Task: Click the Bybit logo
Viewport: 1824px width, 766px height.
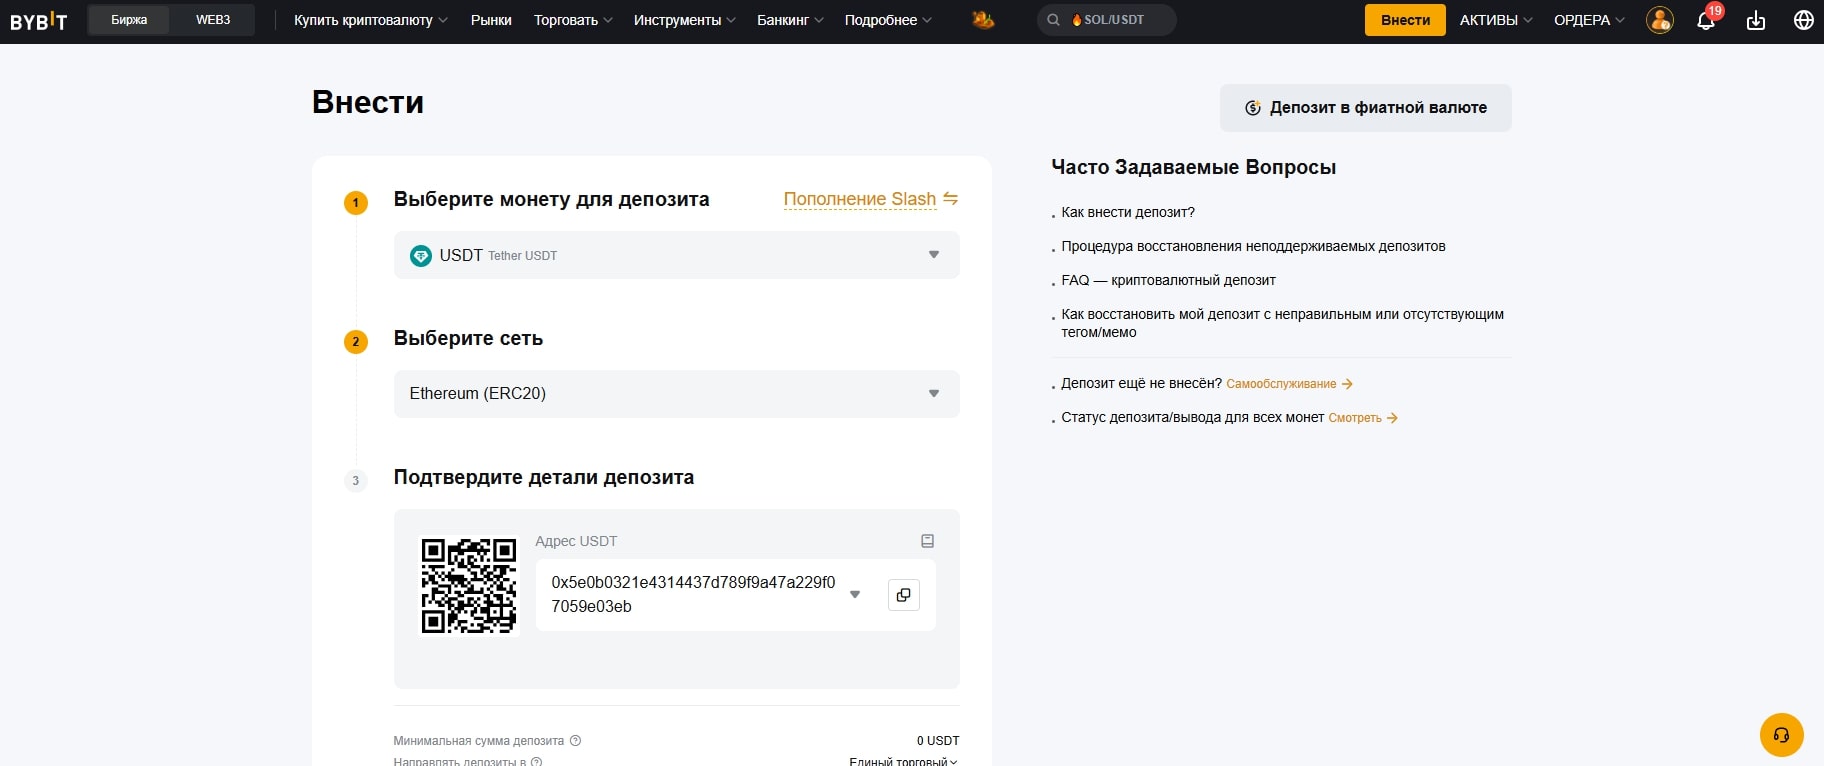Action: (39, 20)
